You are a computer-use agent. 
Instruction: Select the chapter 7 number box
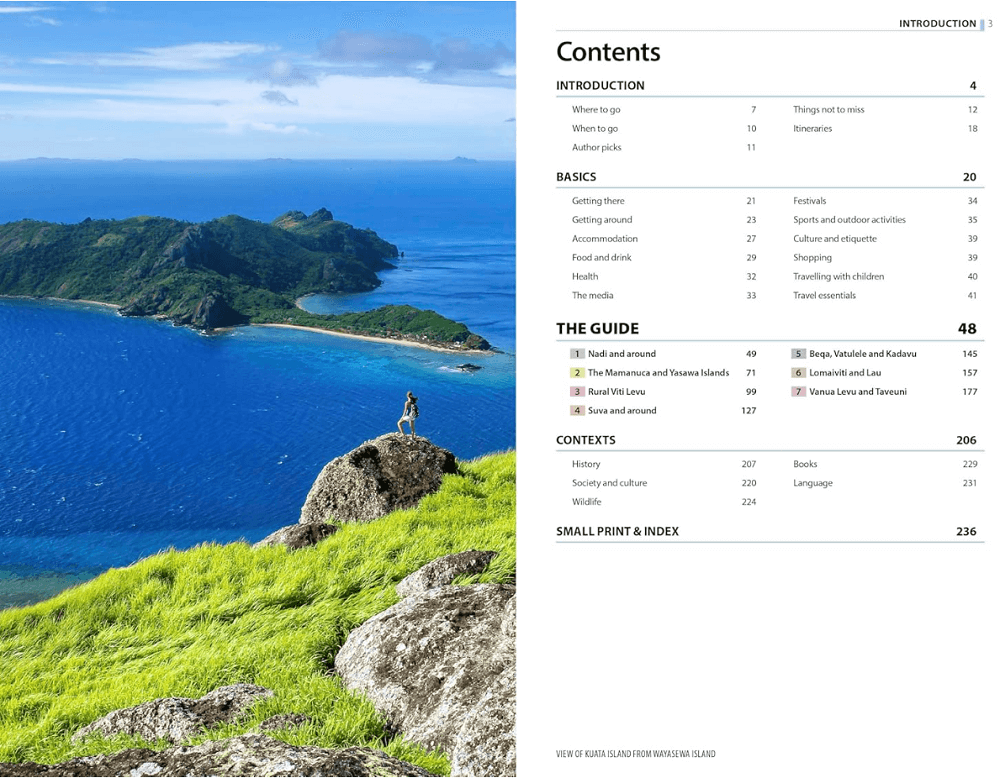(798, 392)
